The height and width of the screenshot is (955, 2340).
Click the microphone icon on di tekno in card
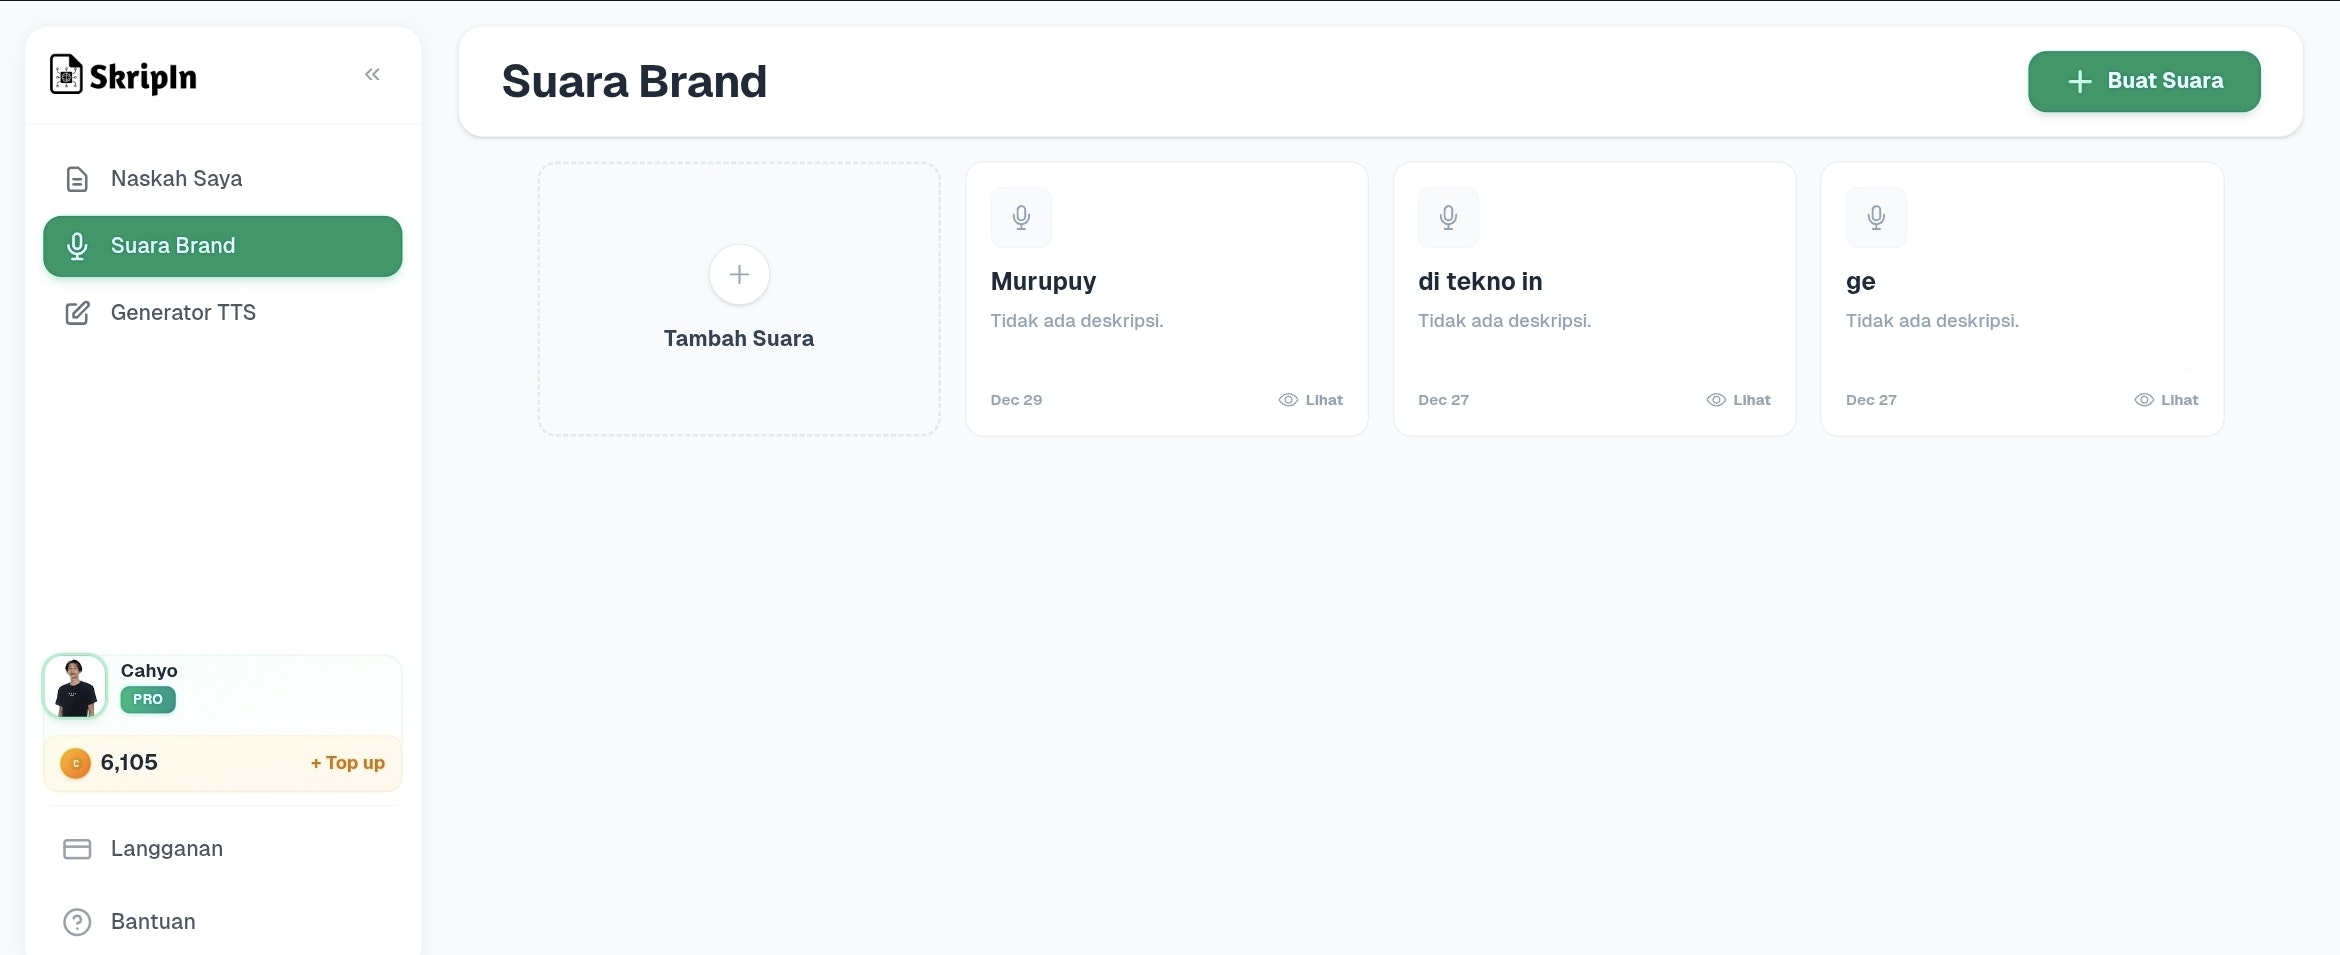(1448, 217)
